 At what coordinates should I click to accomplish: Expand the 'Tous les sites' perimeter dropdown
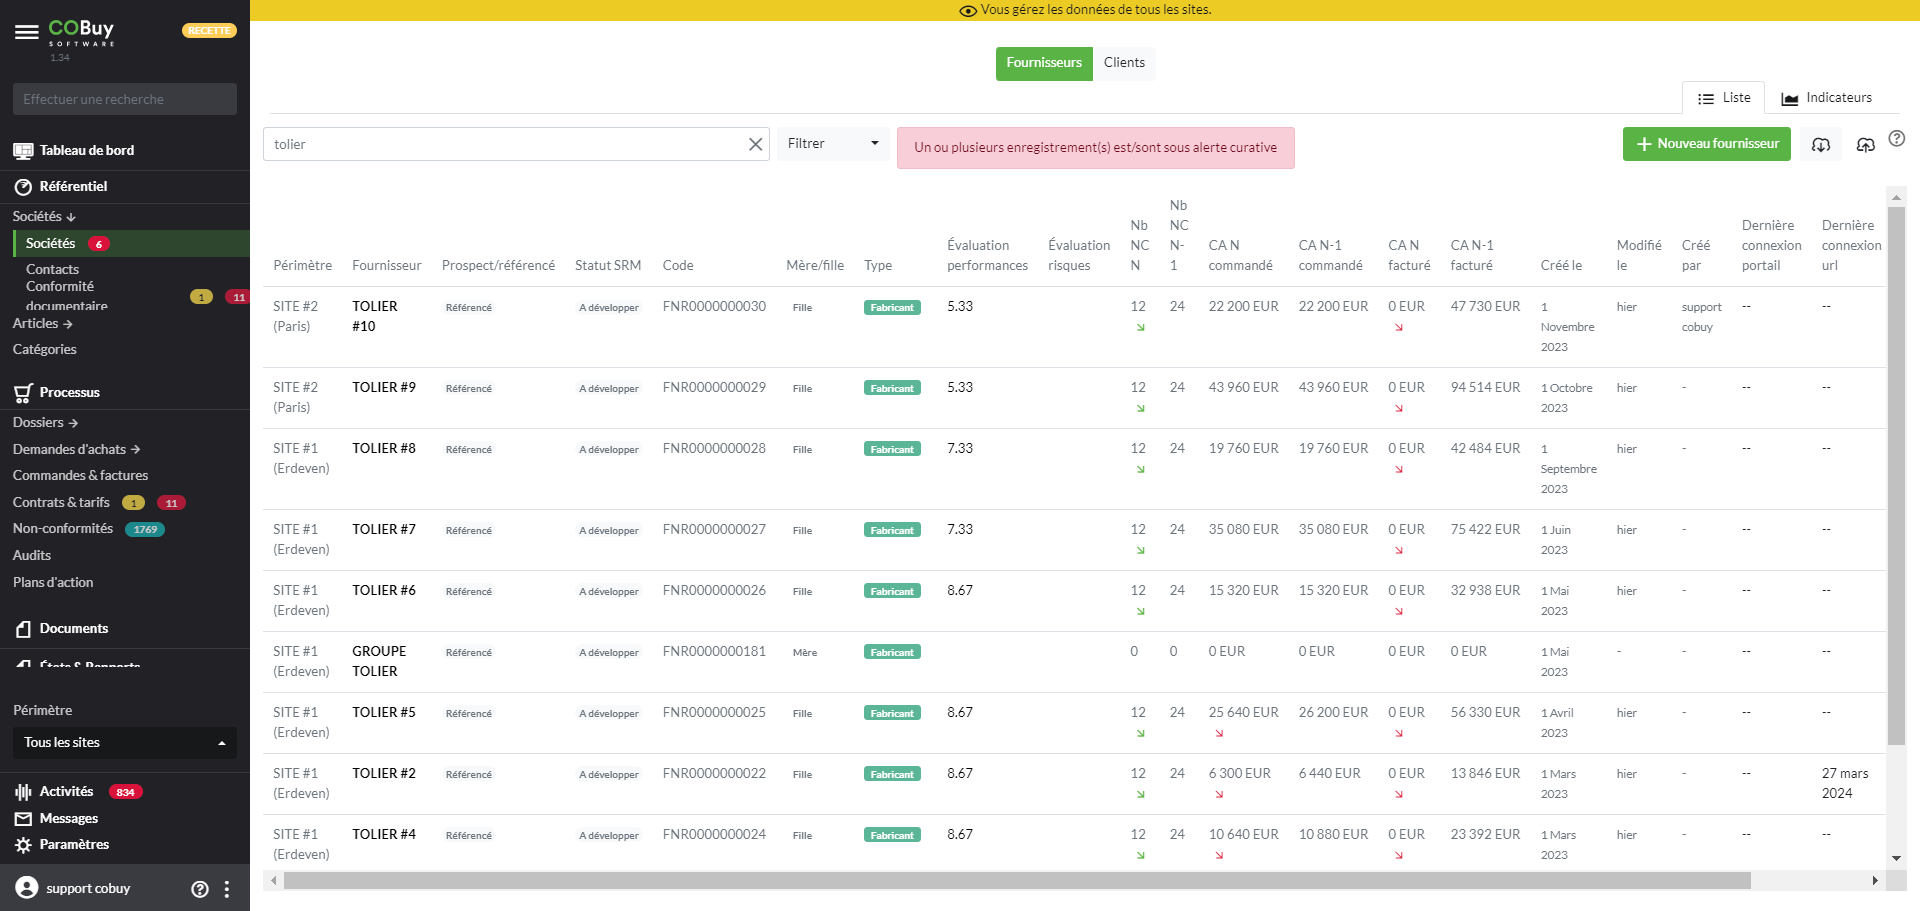pyautogui.click(x=125, y=743)
